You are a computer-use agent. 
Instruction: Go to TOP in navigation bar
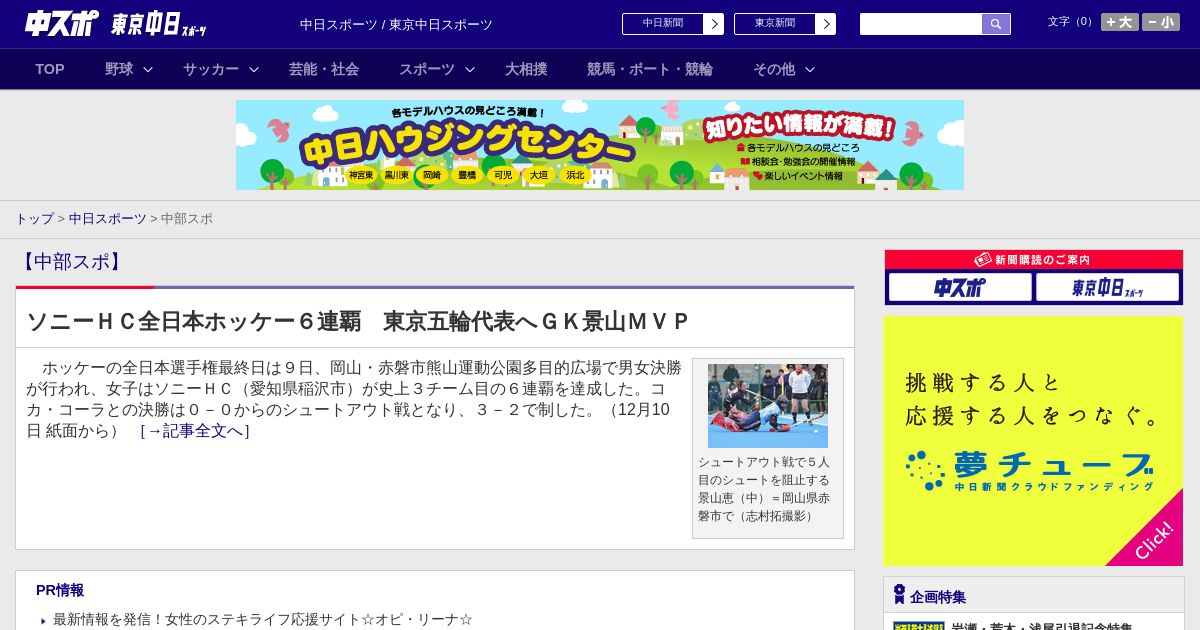[x=50, y=69]
